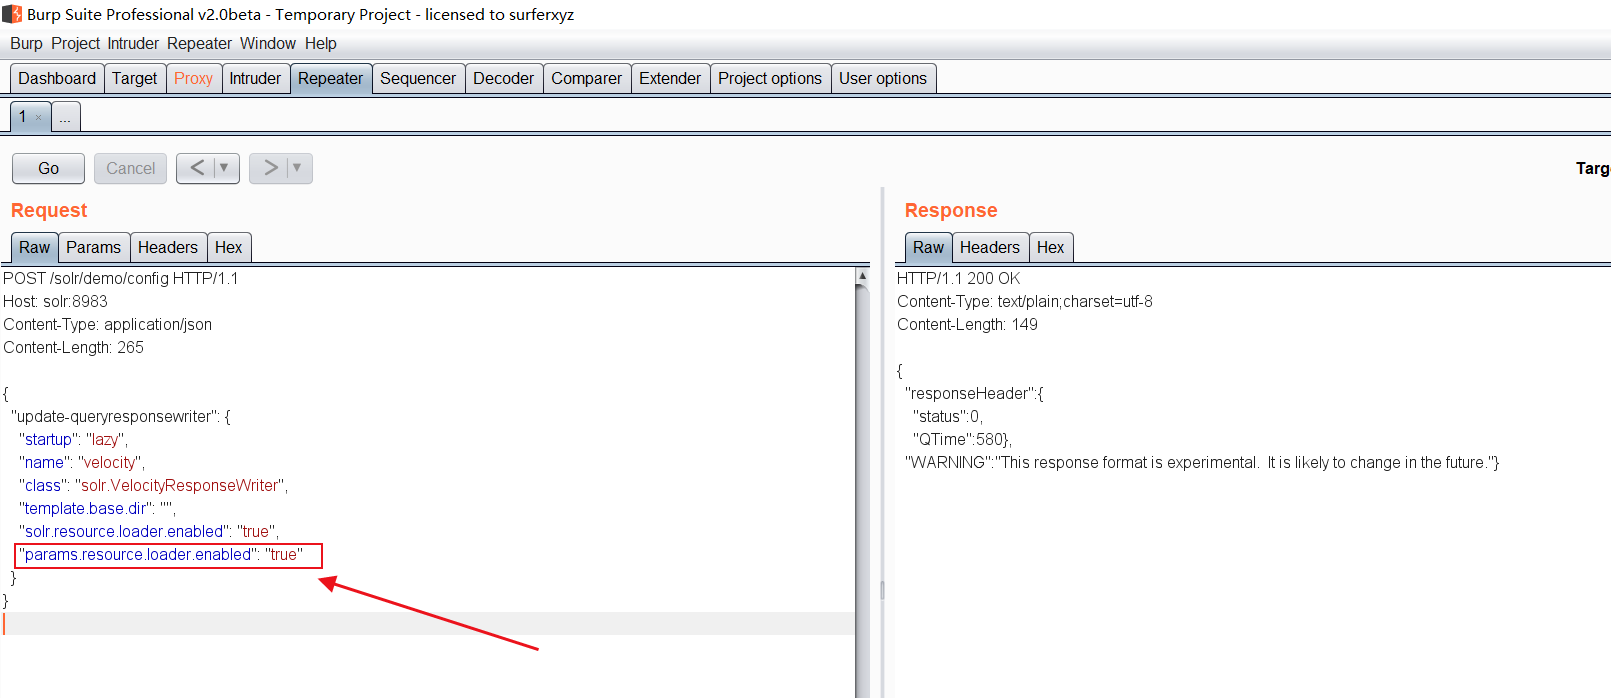1611x698 pixels.
Task: Click the Content-Type: application/json header line
Action: (108, 324)
